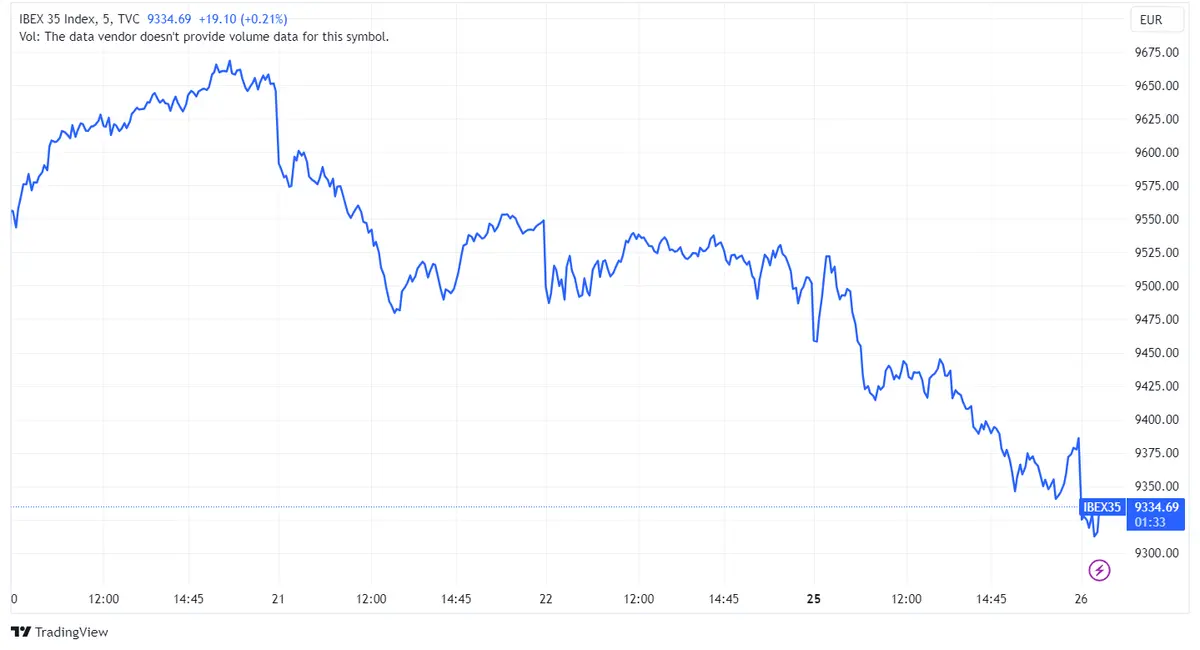Click the TradingView logo icon

click(18, 632)
